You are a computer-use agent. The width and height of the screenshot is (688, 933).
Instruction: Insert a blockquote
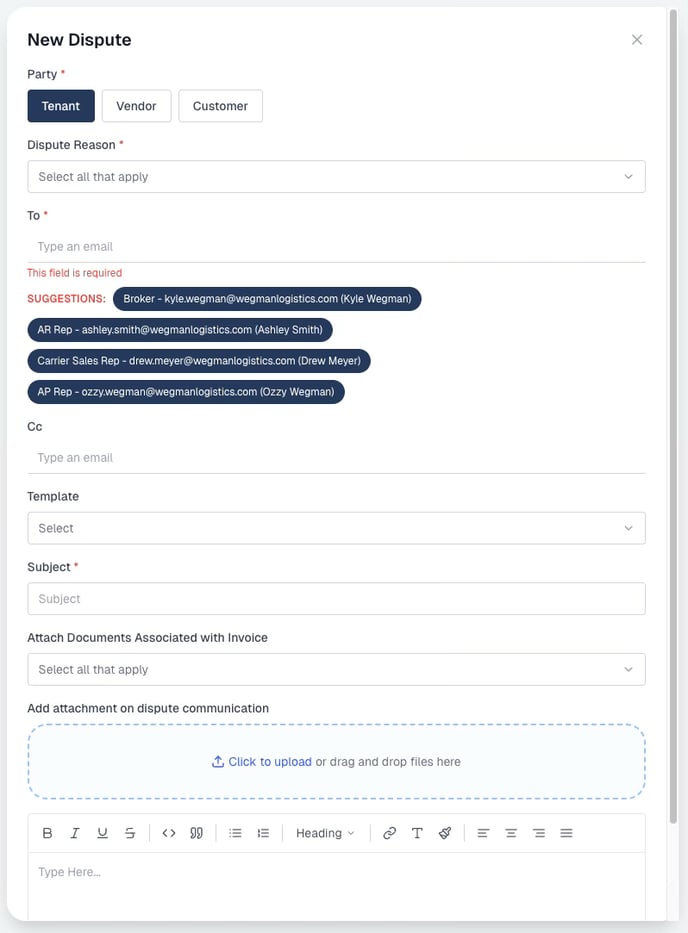(x=197, y=833)
